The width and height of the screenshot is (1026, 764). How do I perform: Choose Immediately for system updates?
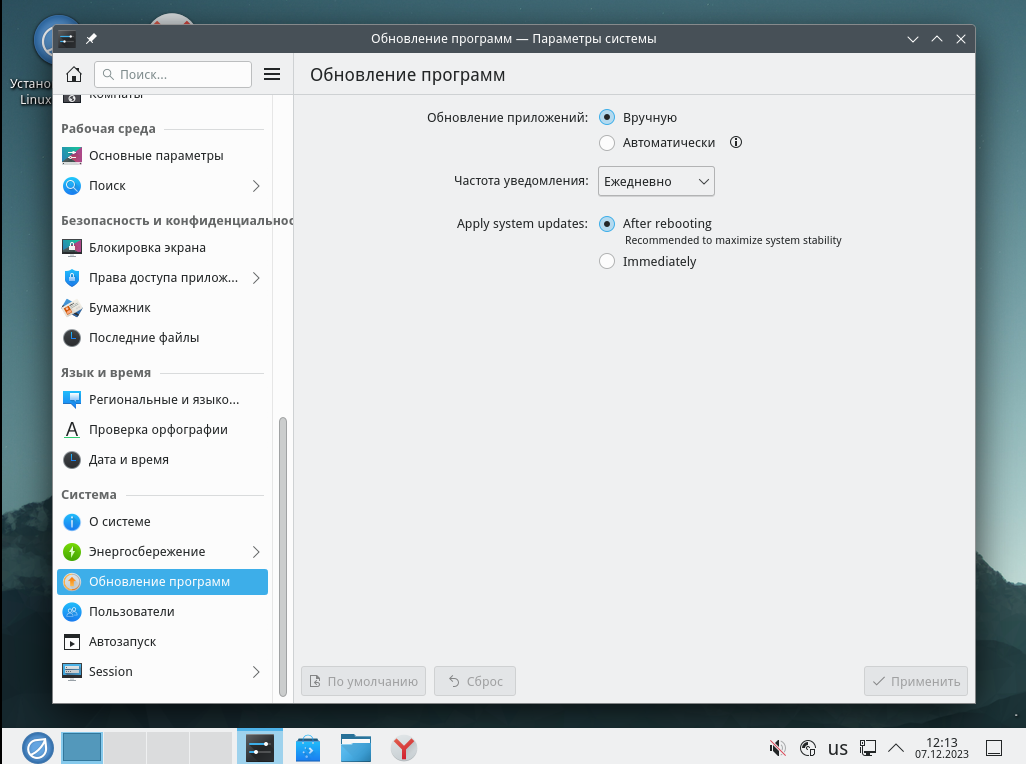[x=607, y=262]
